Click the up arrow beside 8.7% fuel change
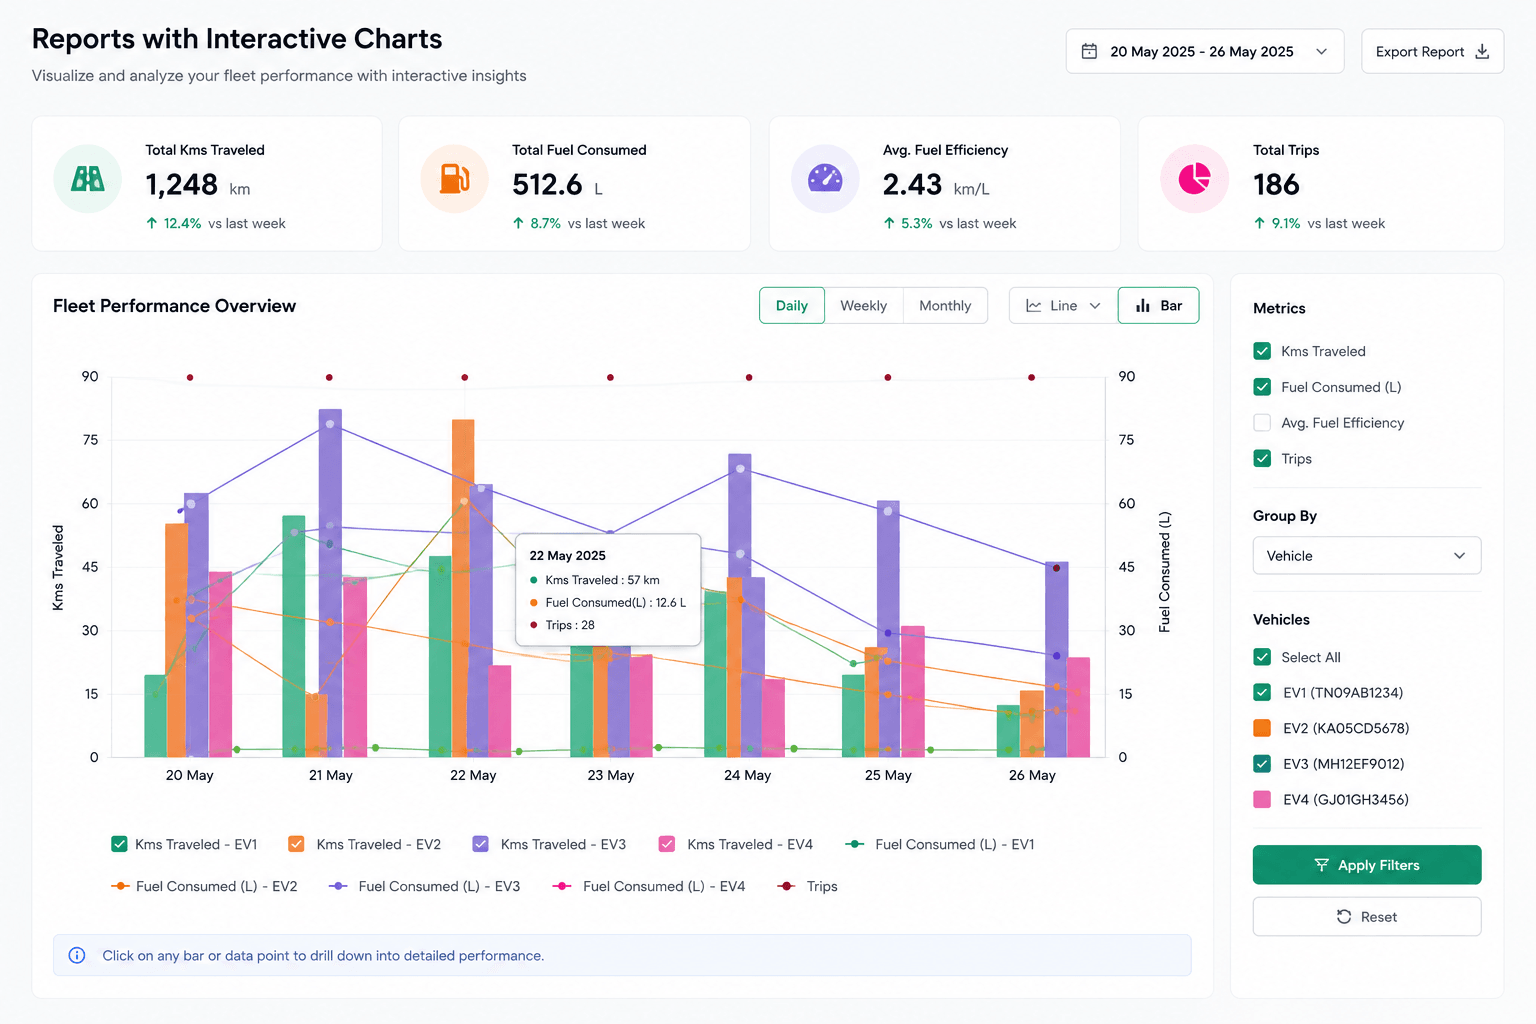The height and width of the screenshot is (1024, 1536). 518,223
